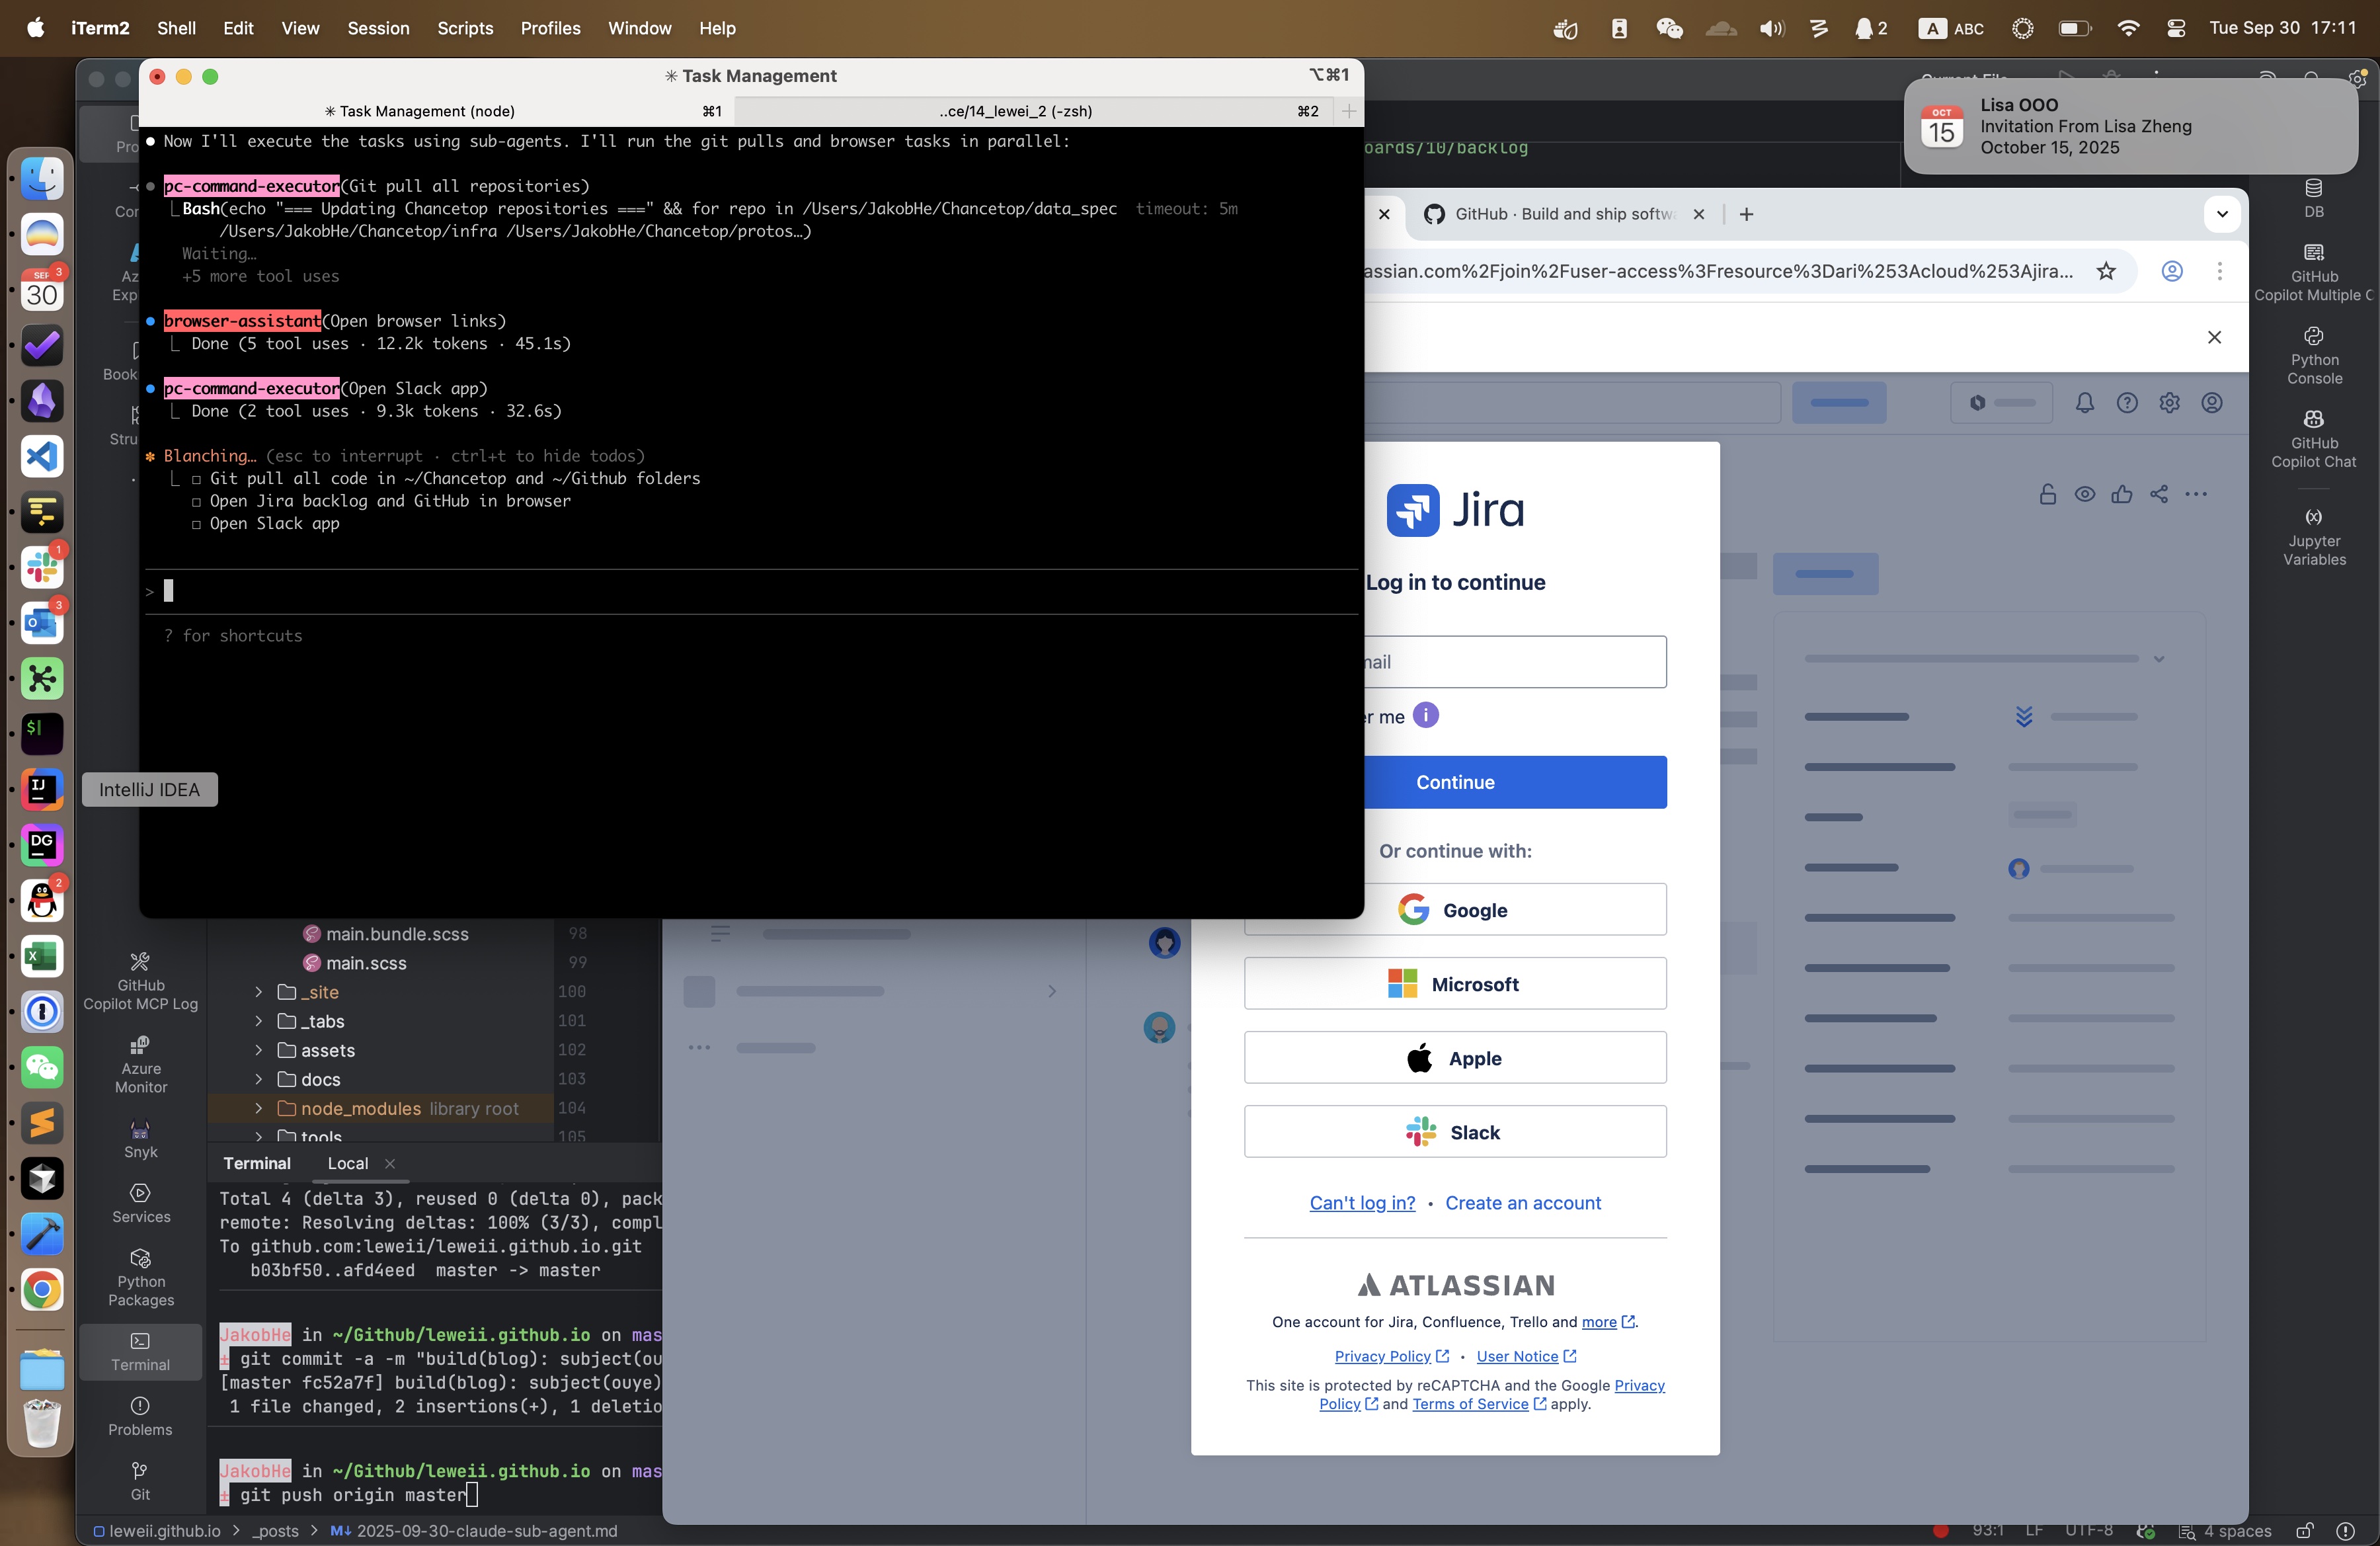Switch to the 14_lewei_2 zsh tab

pyautogui.click(x=1015, y=111)
